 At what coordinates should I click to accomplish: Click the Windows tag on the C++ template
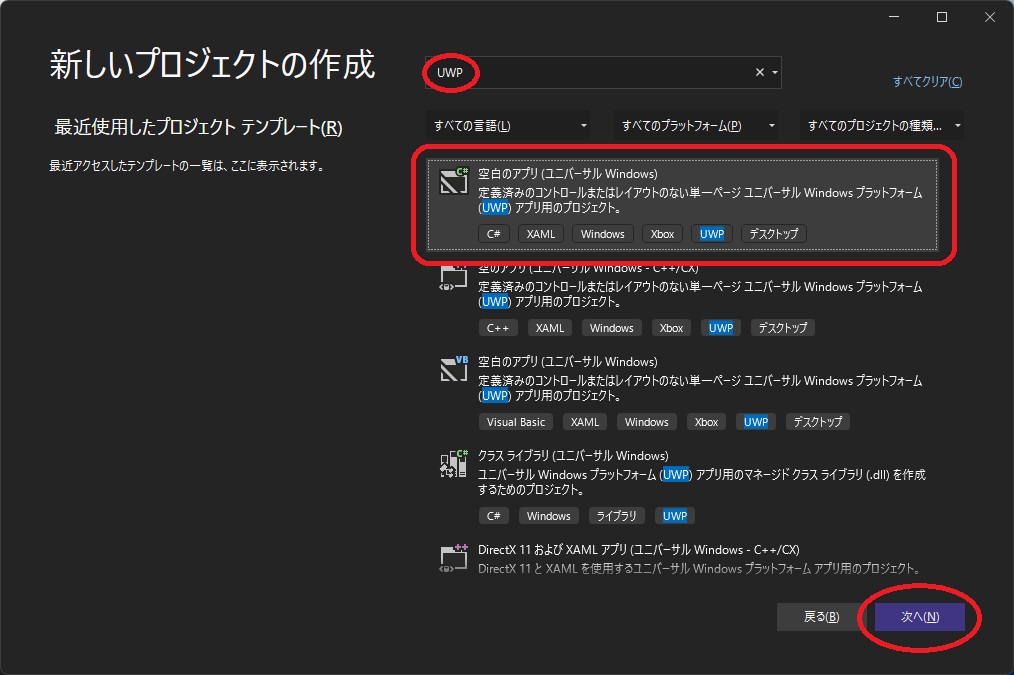pos(612,328)
